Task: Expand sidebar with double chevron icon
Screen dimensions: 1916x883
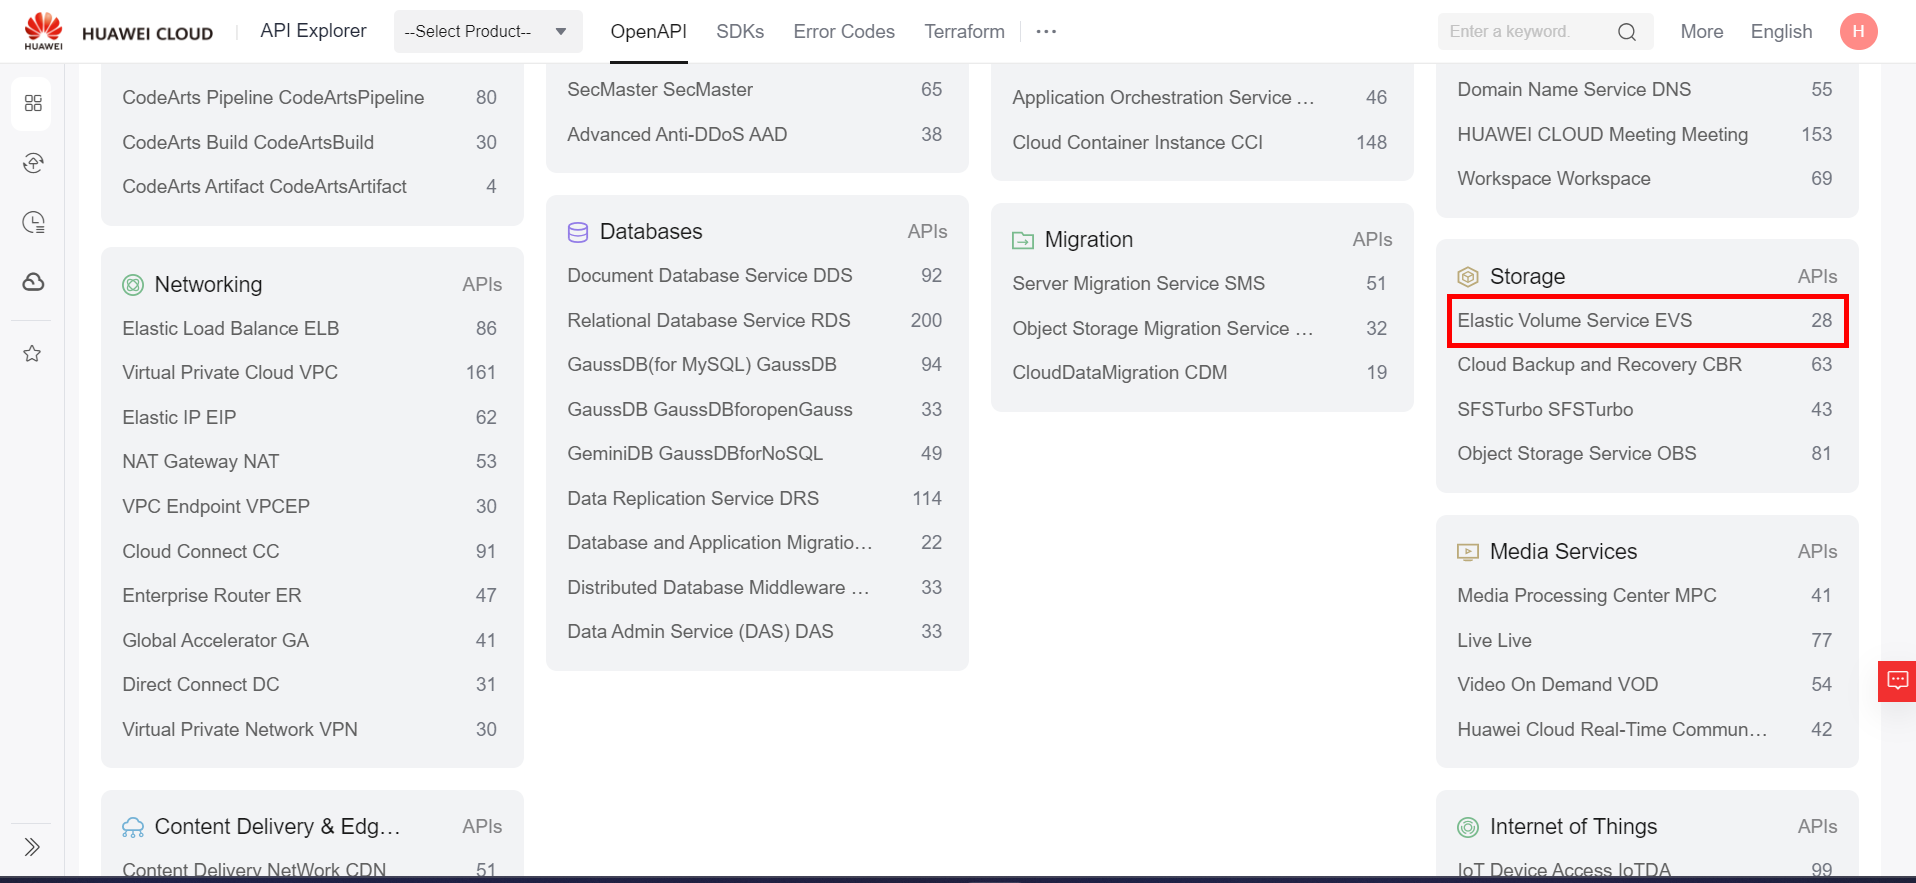Action: [x=32, y=847]
